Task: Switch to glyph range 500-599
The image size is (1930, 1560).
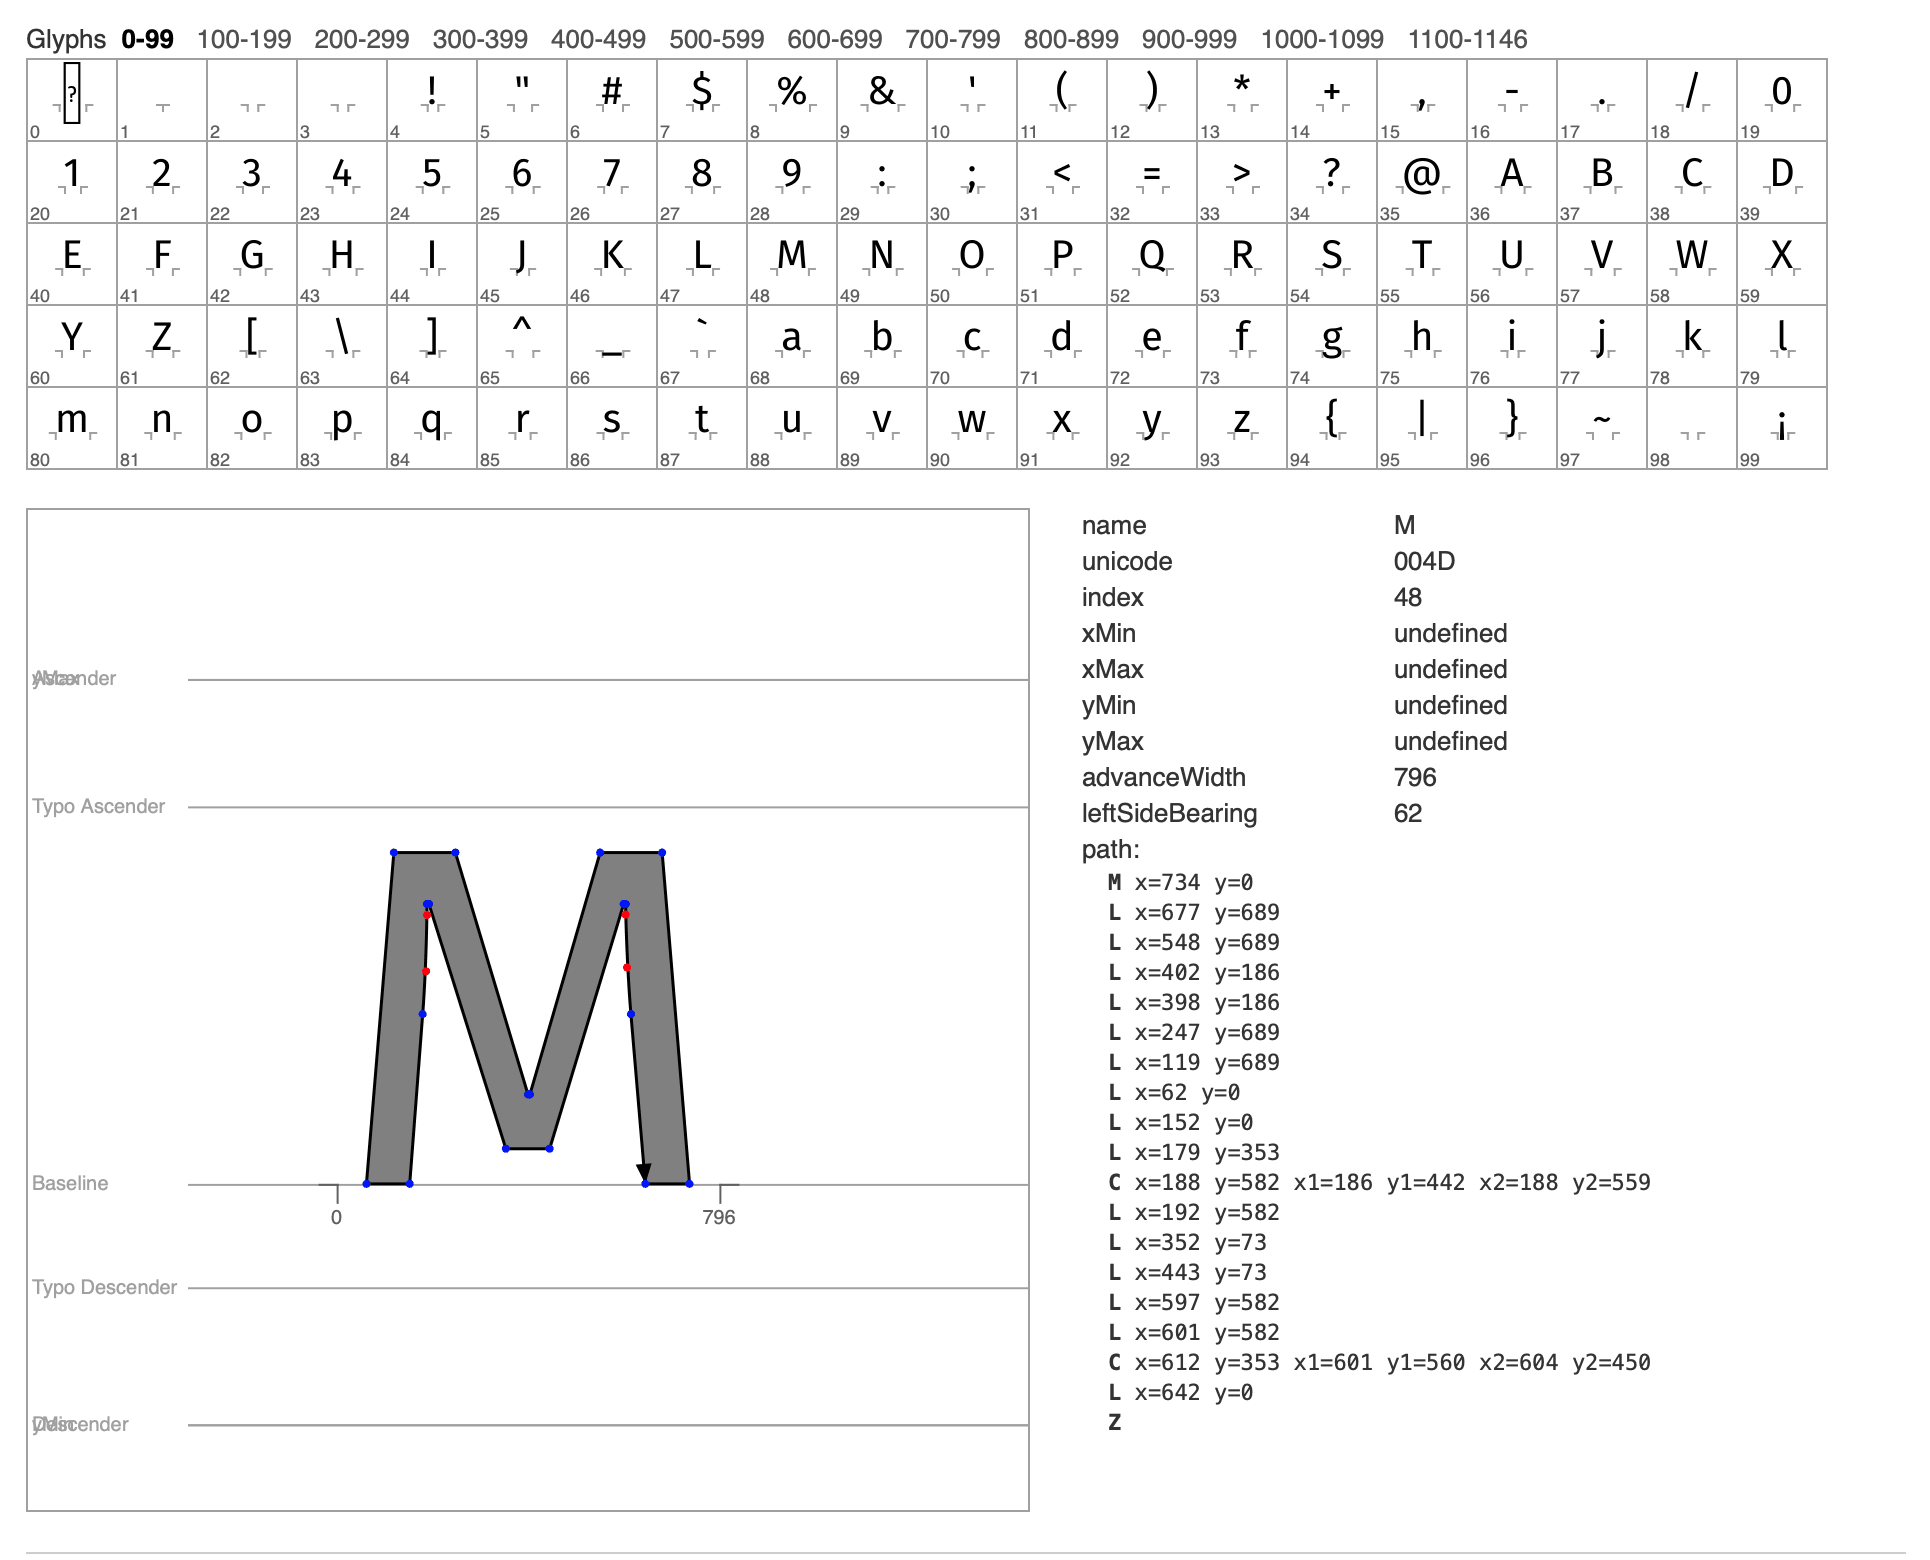Action: click(x=716, y=39)
